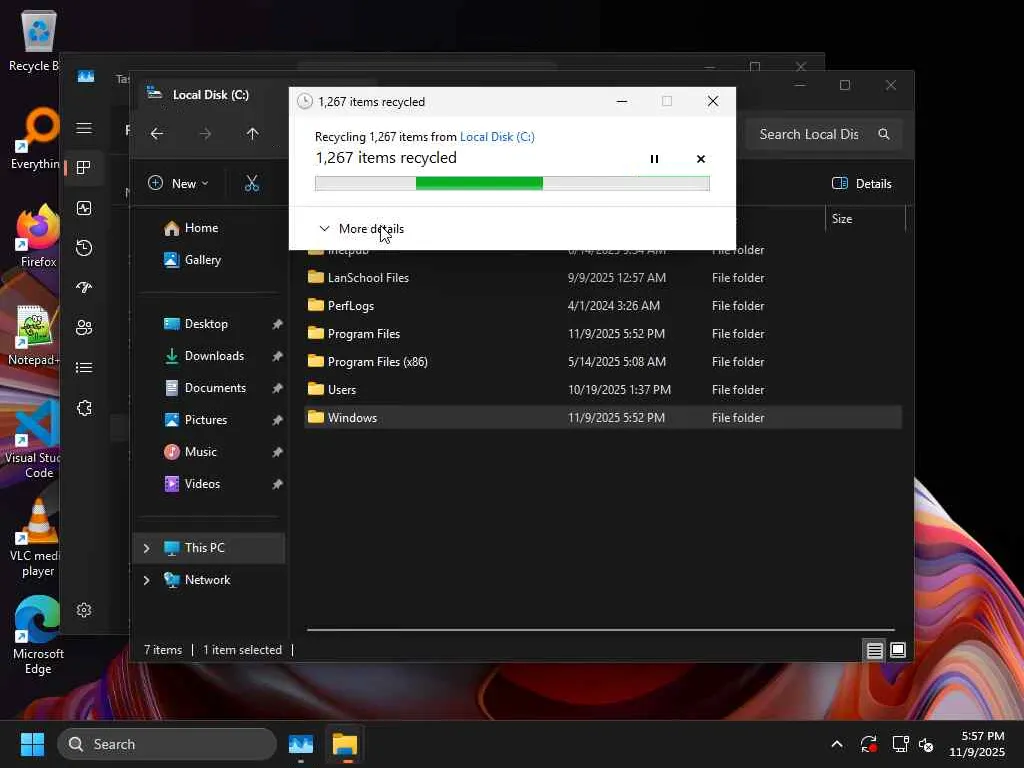Select the Program Files folder row
Screen dimensions: 1024x768
coord(603,334)
